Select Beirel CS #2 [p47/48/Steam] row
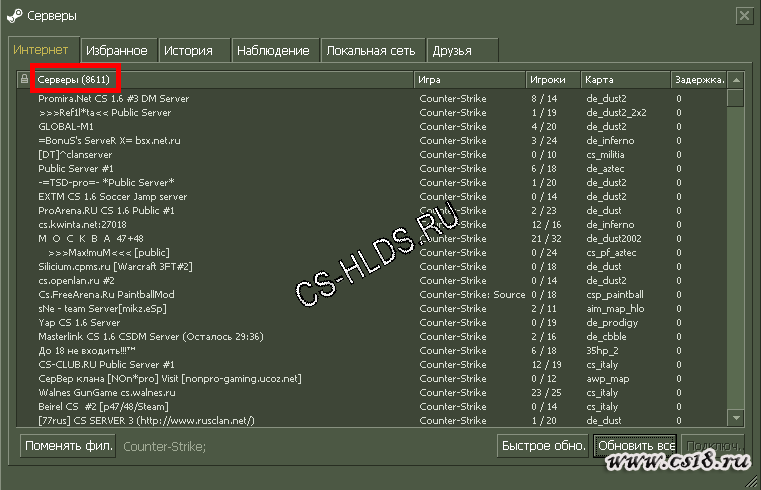761x490 pixels. pos(372,407)
